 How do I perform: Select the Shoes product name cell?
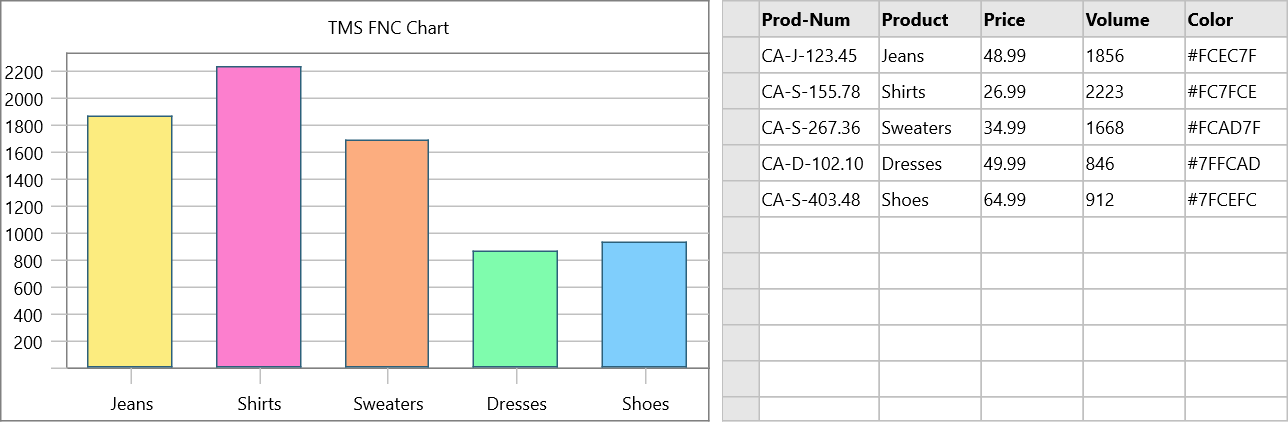coord(930,200)
